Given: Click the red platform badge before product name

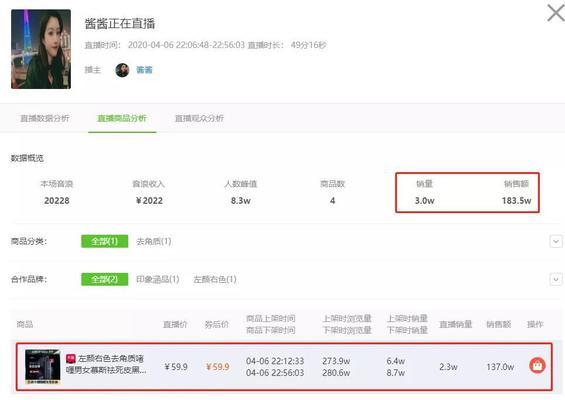Looking at the screenshot, I should [71, 359].
